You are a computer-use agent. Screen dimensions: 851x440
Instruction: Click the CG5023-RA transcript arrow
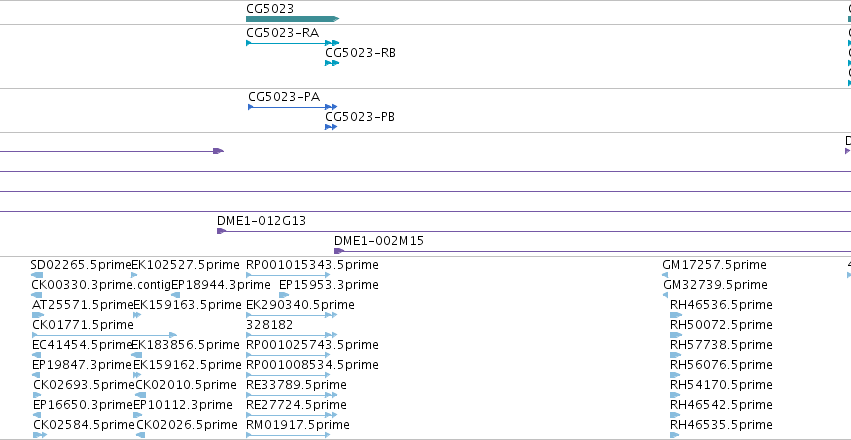(x=293, y=43)
